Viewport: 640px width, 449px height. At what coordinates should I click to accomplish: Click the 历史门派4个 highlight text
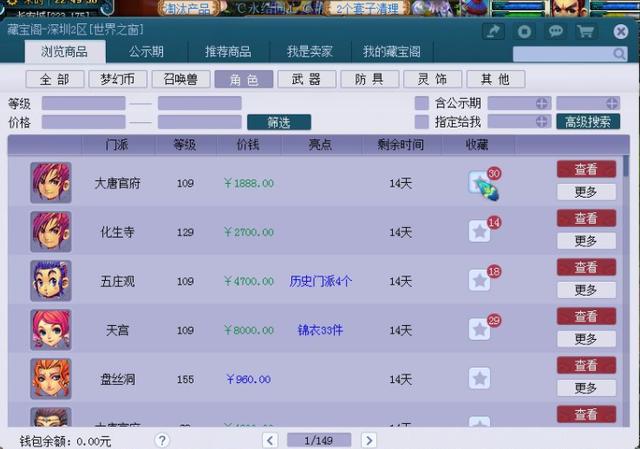click(320, 281)
